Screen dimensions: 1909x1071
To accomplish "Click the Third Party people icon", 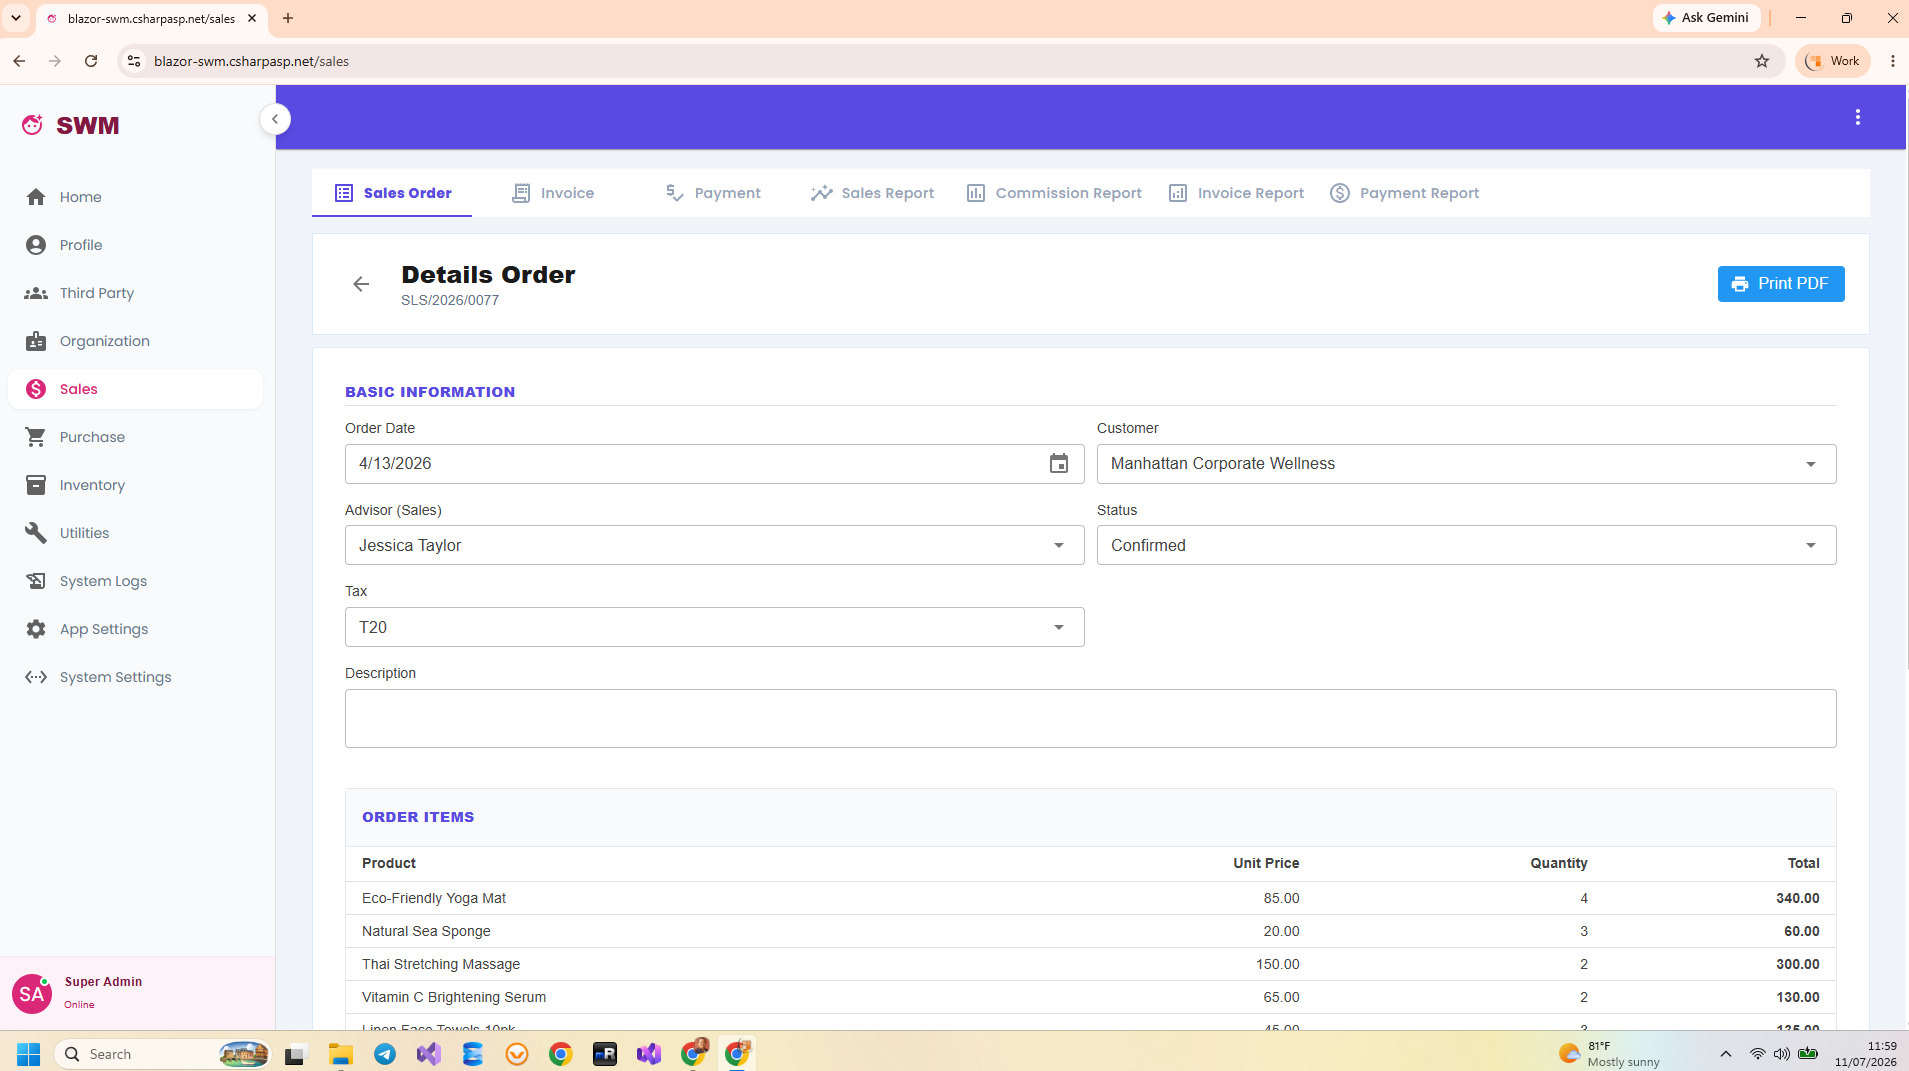I will tap(36, 293).
